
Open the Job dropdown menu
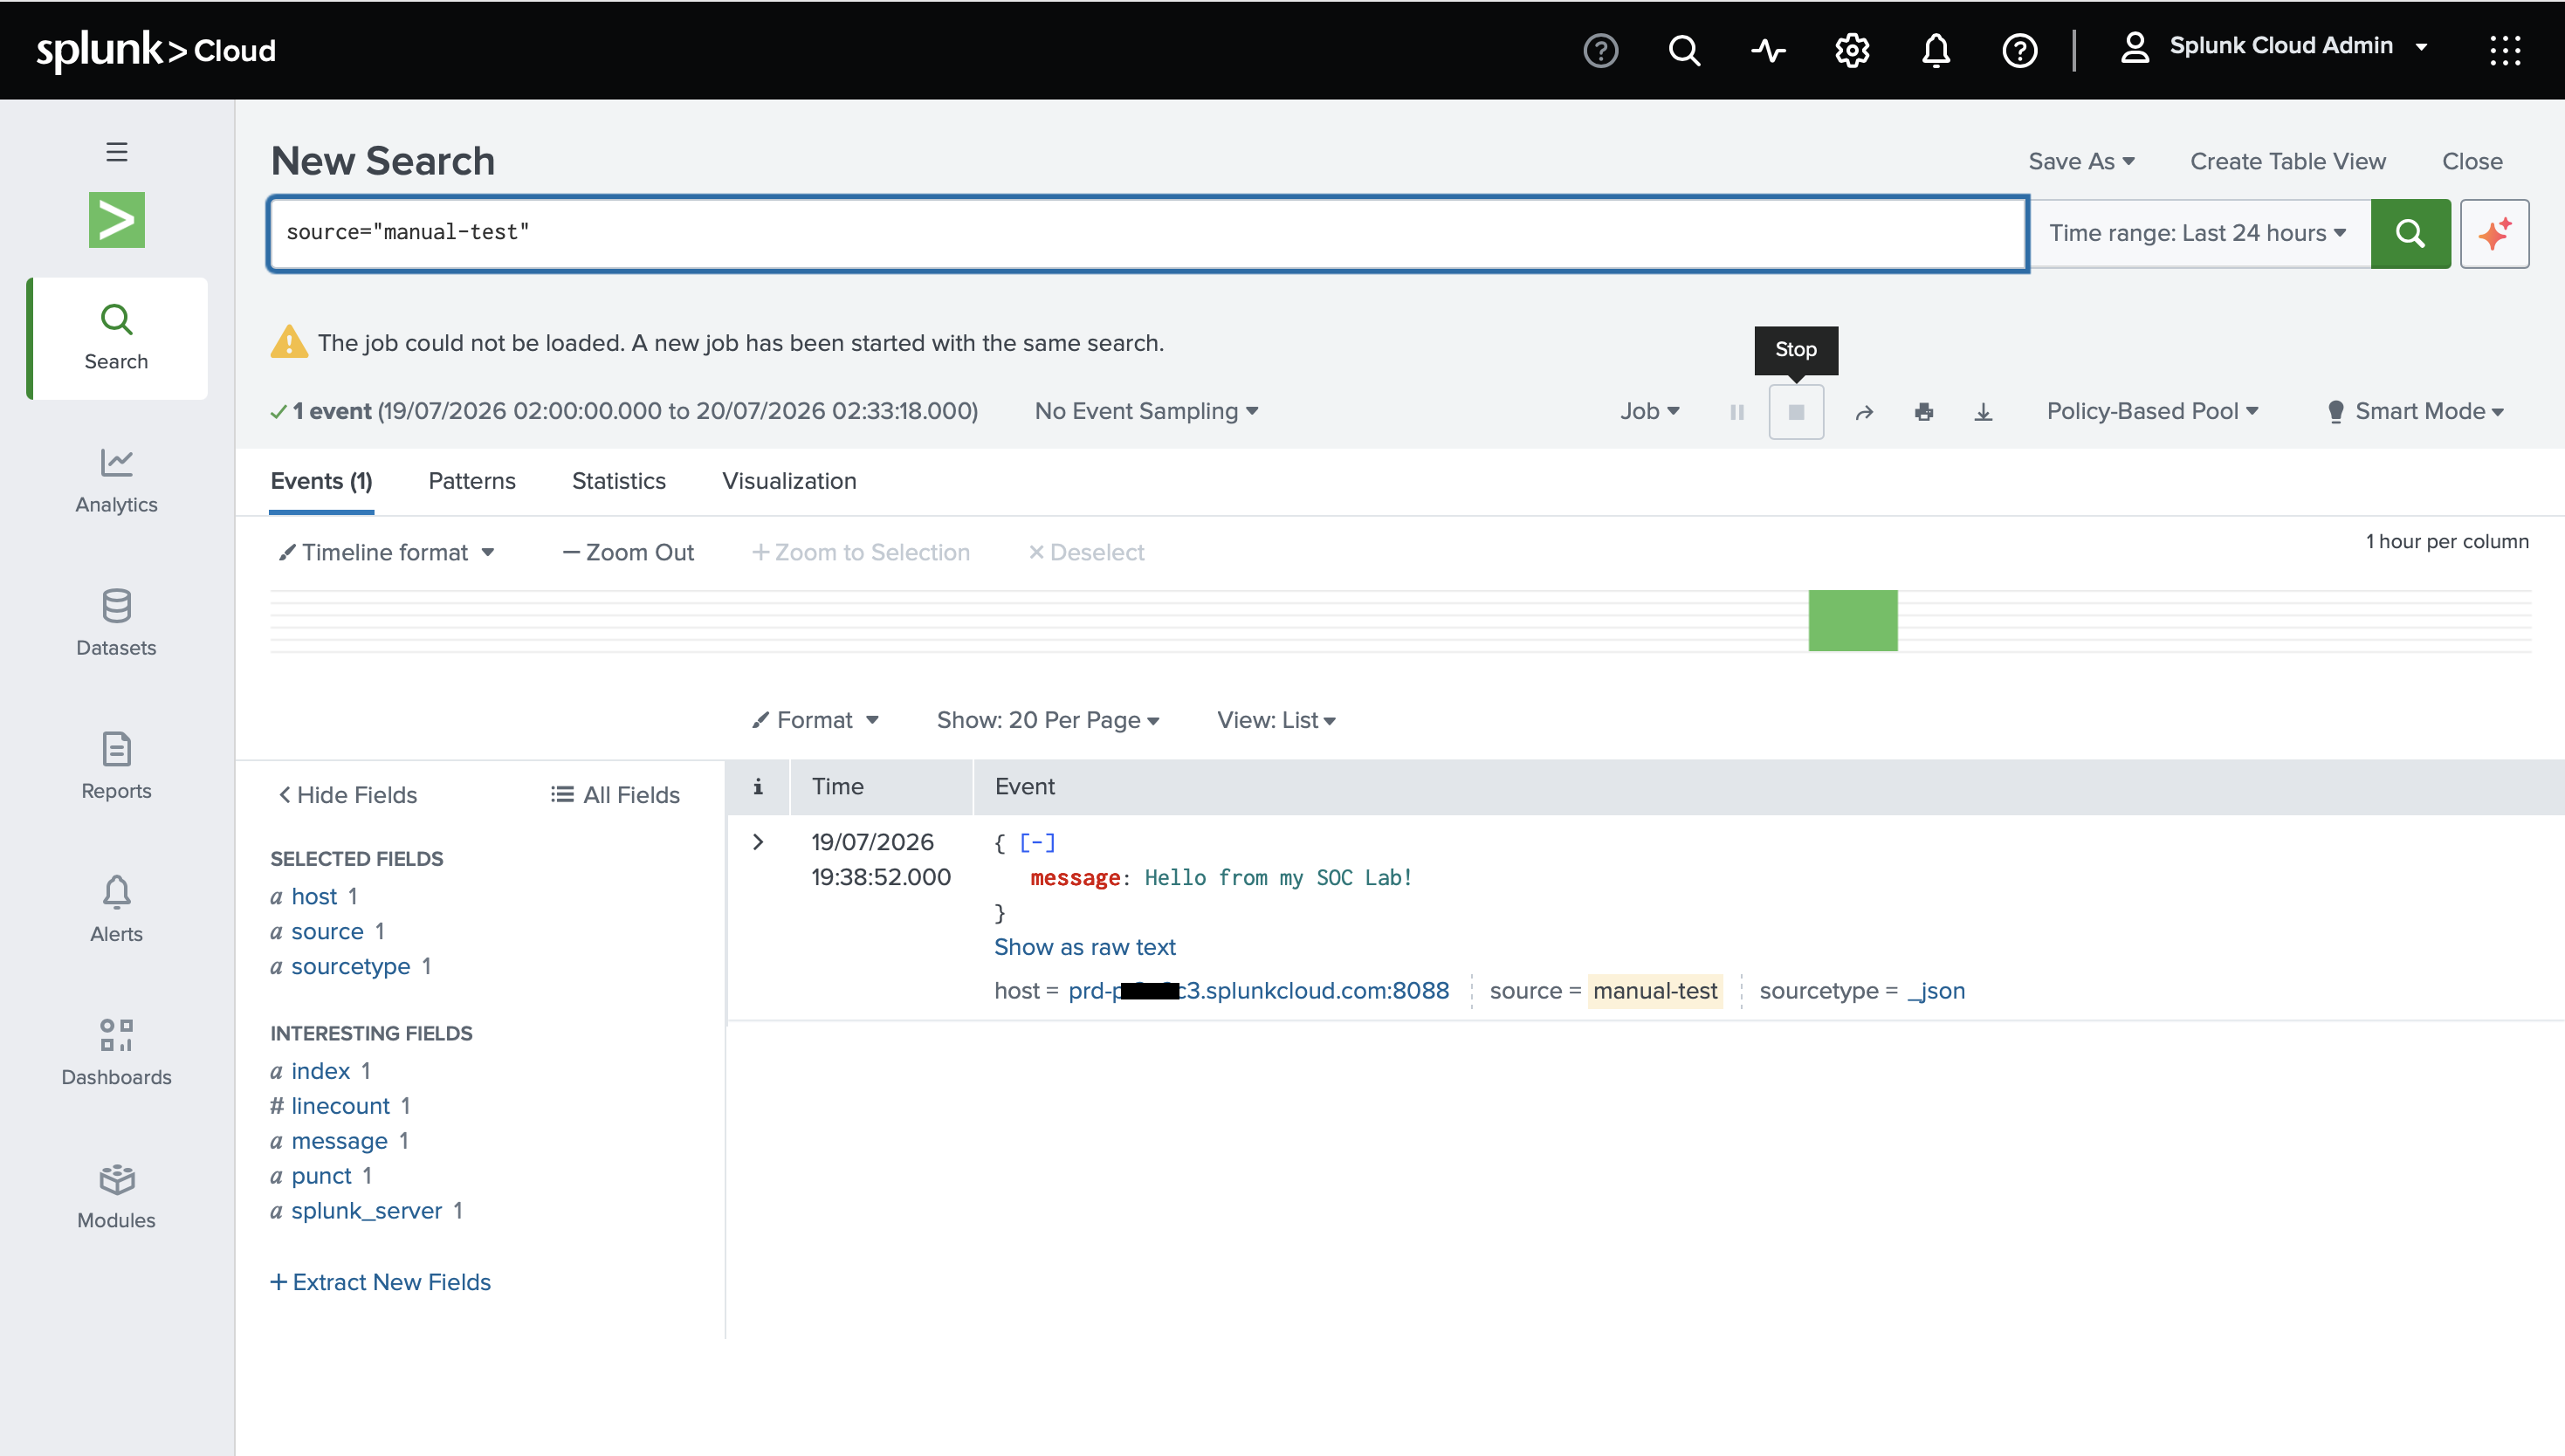tap(1650, 412)
